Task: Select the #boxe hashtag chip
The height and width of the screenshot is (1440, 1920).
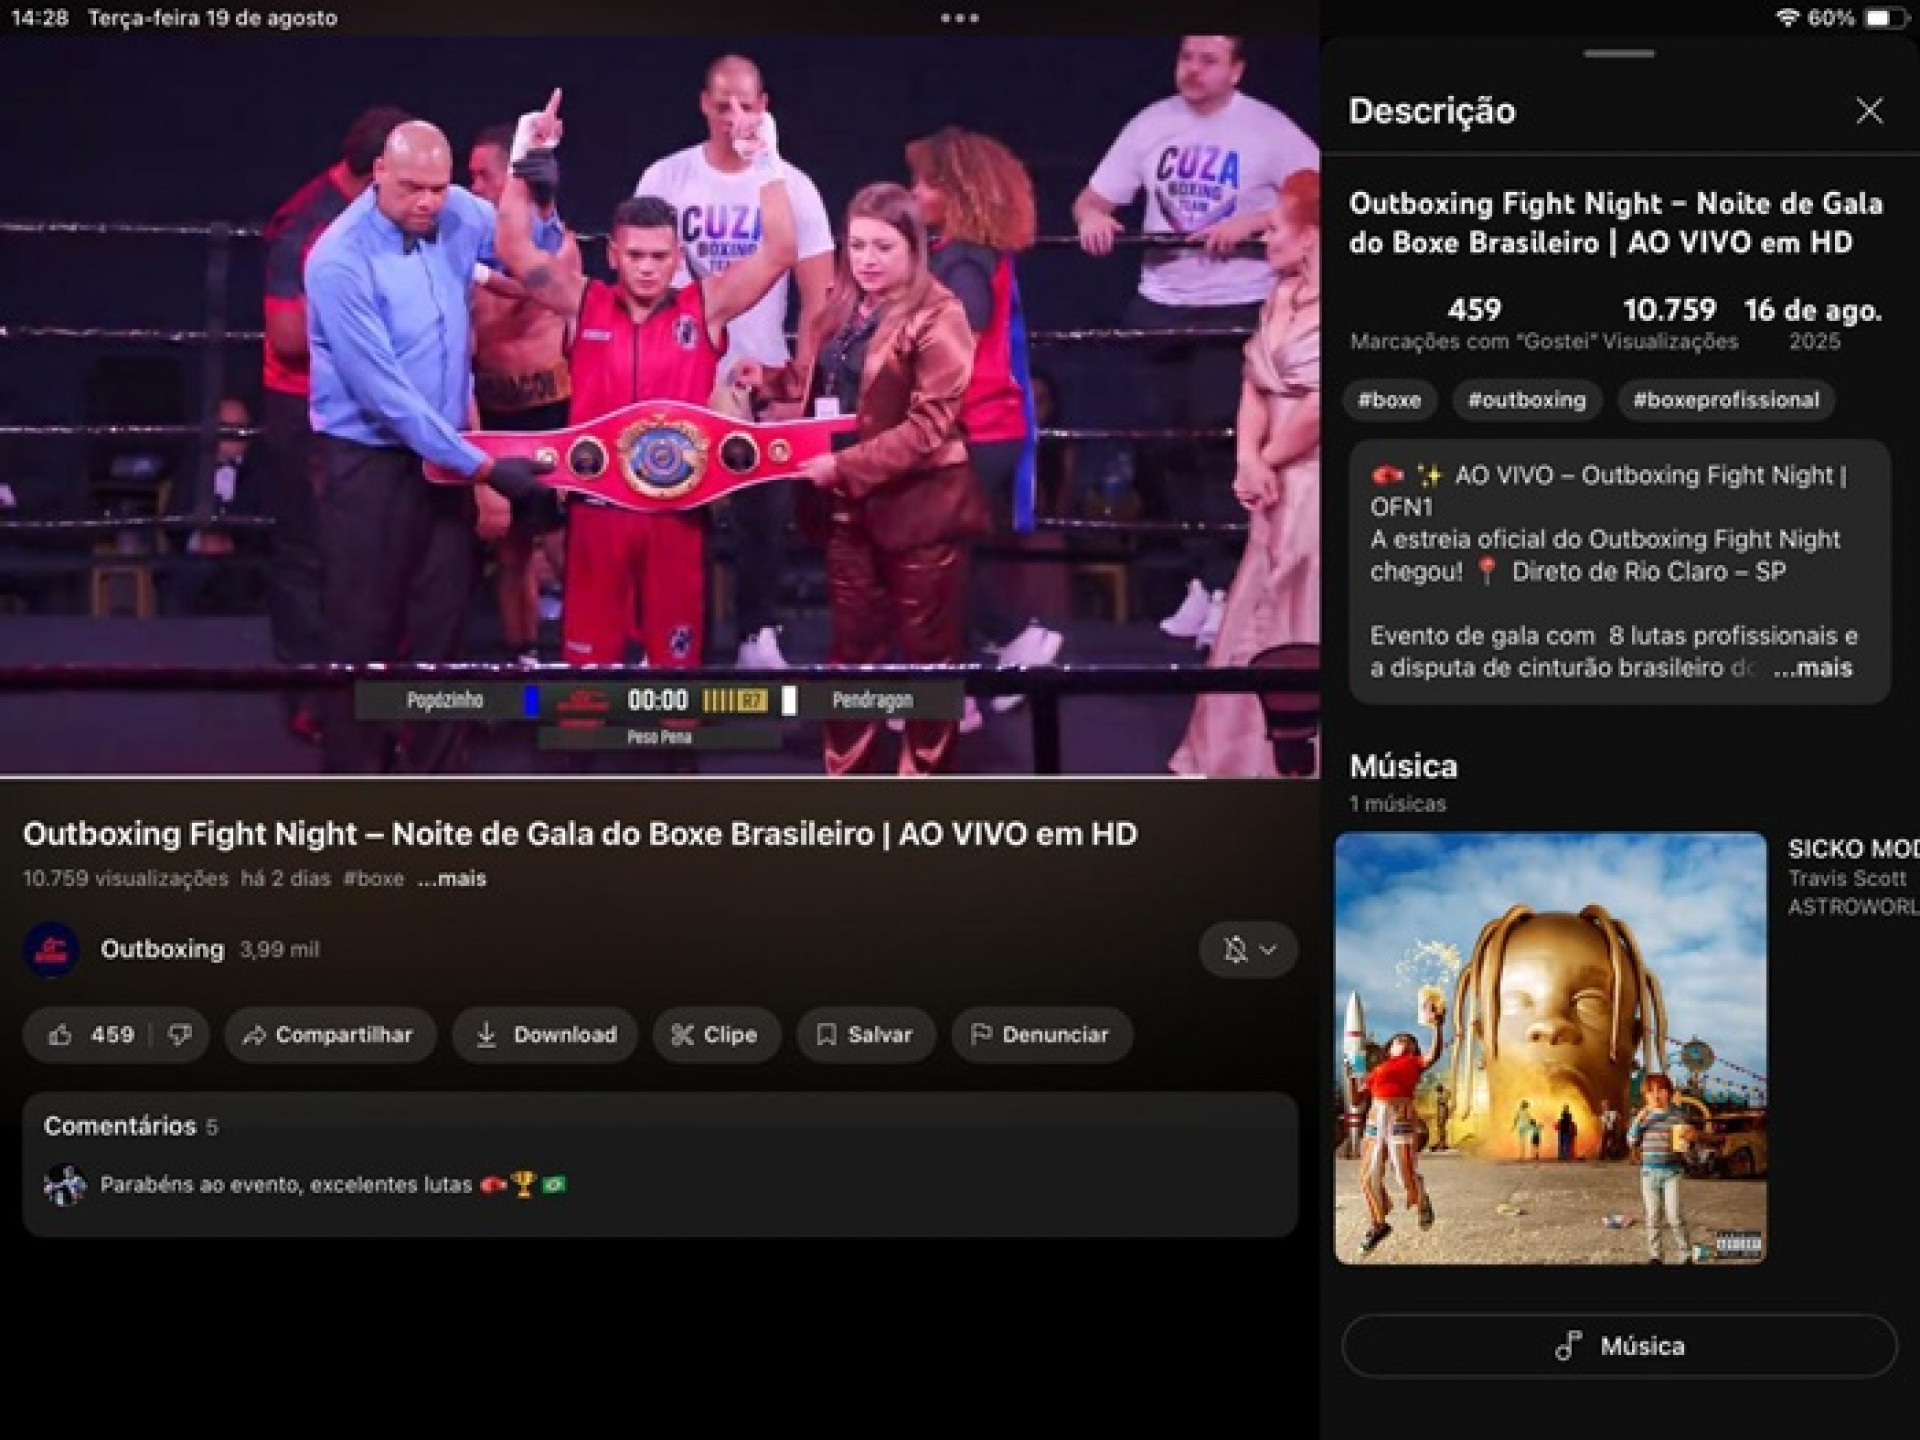Action: click(x=1389, y=400)
